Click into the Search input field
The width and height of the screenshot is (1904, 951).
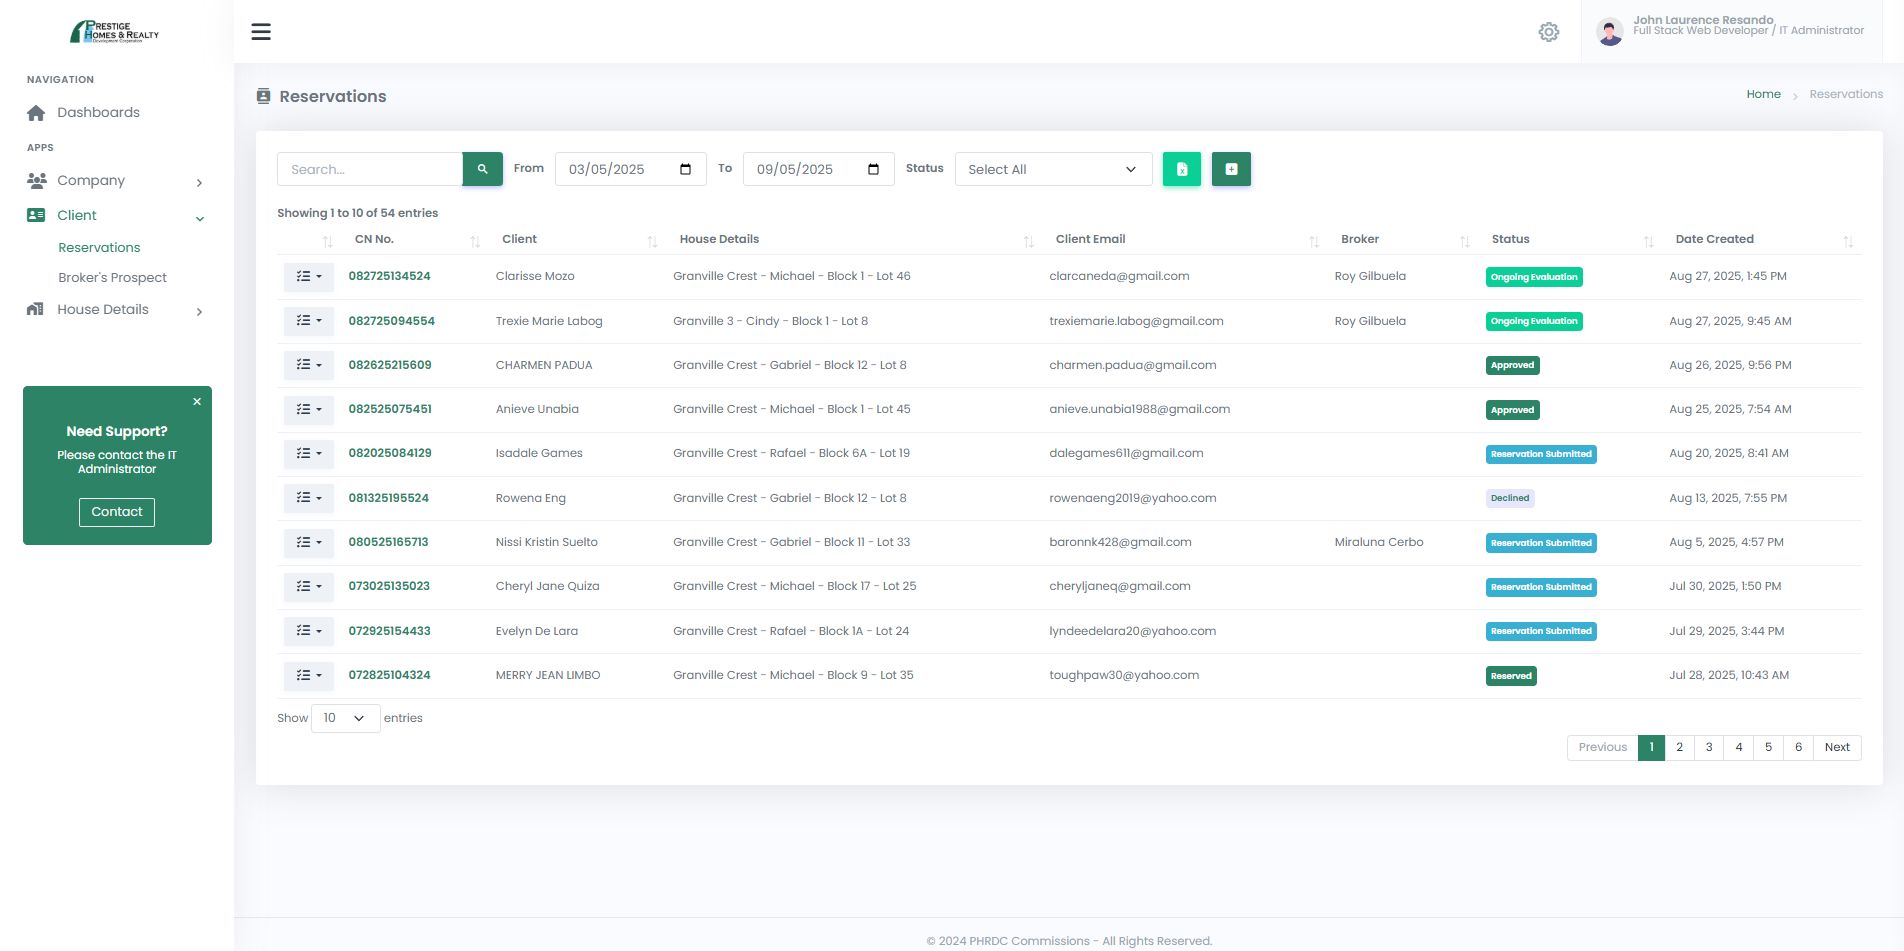point(369,169)
